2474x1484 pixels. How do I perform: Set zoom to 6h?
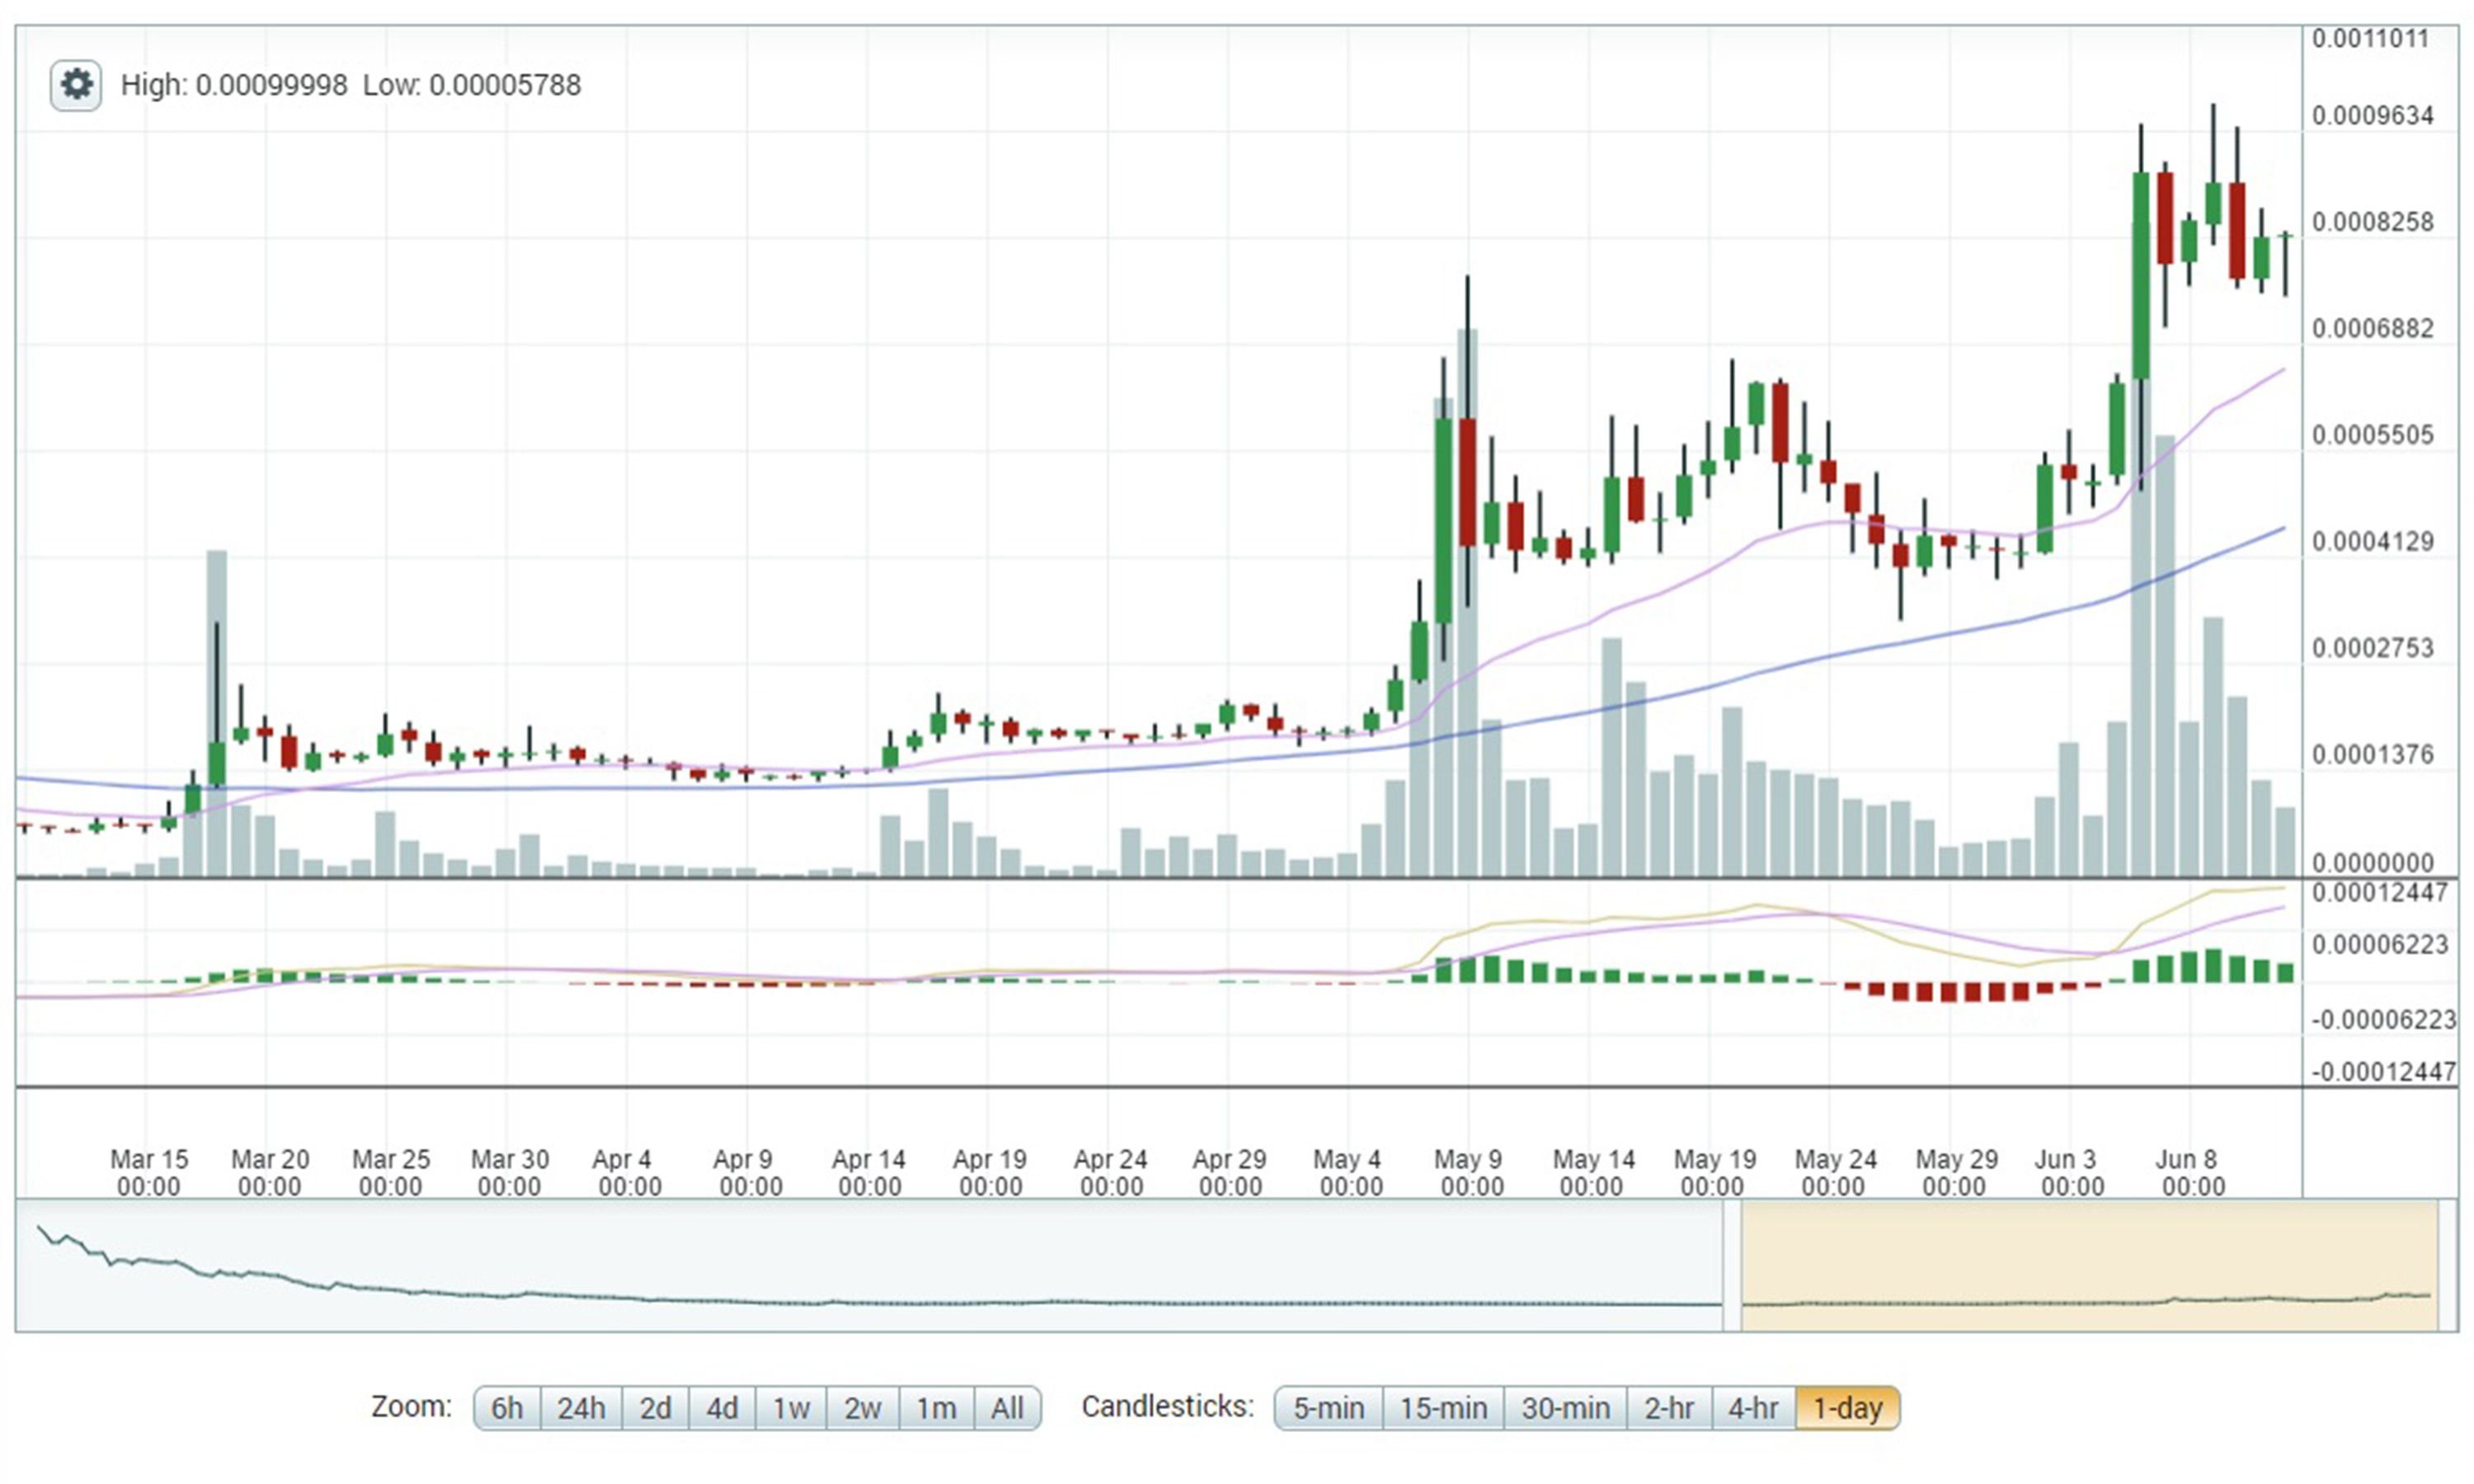click(x=506, y=1408)
